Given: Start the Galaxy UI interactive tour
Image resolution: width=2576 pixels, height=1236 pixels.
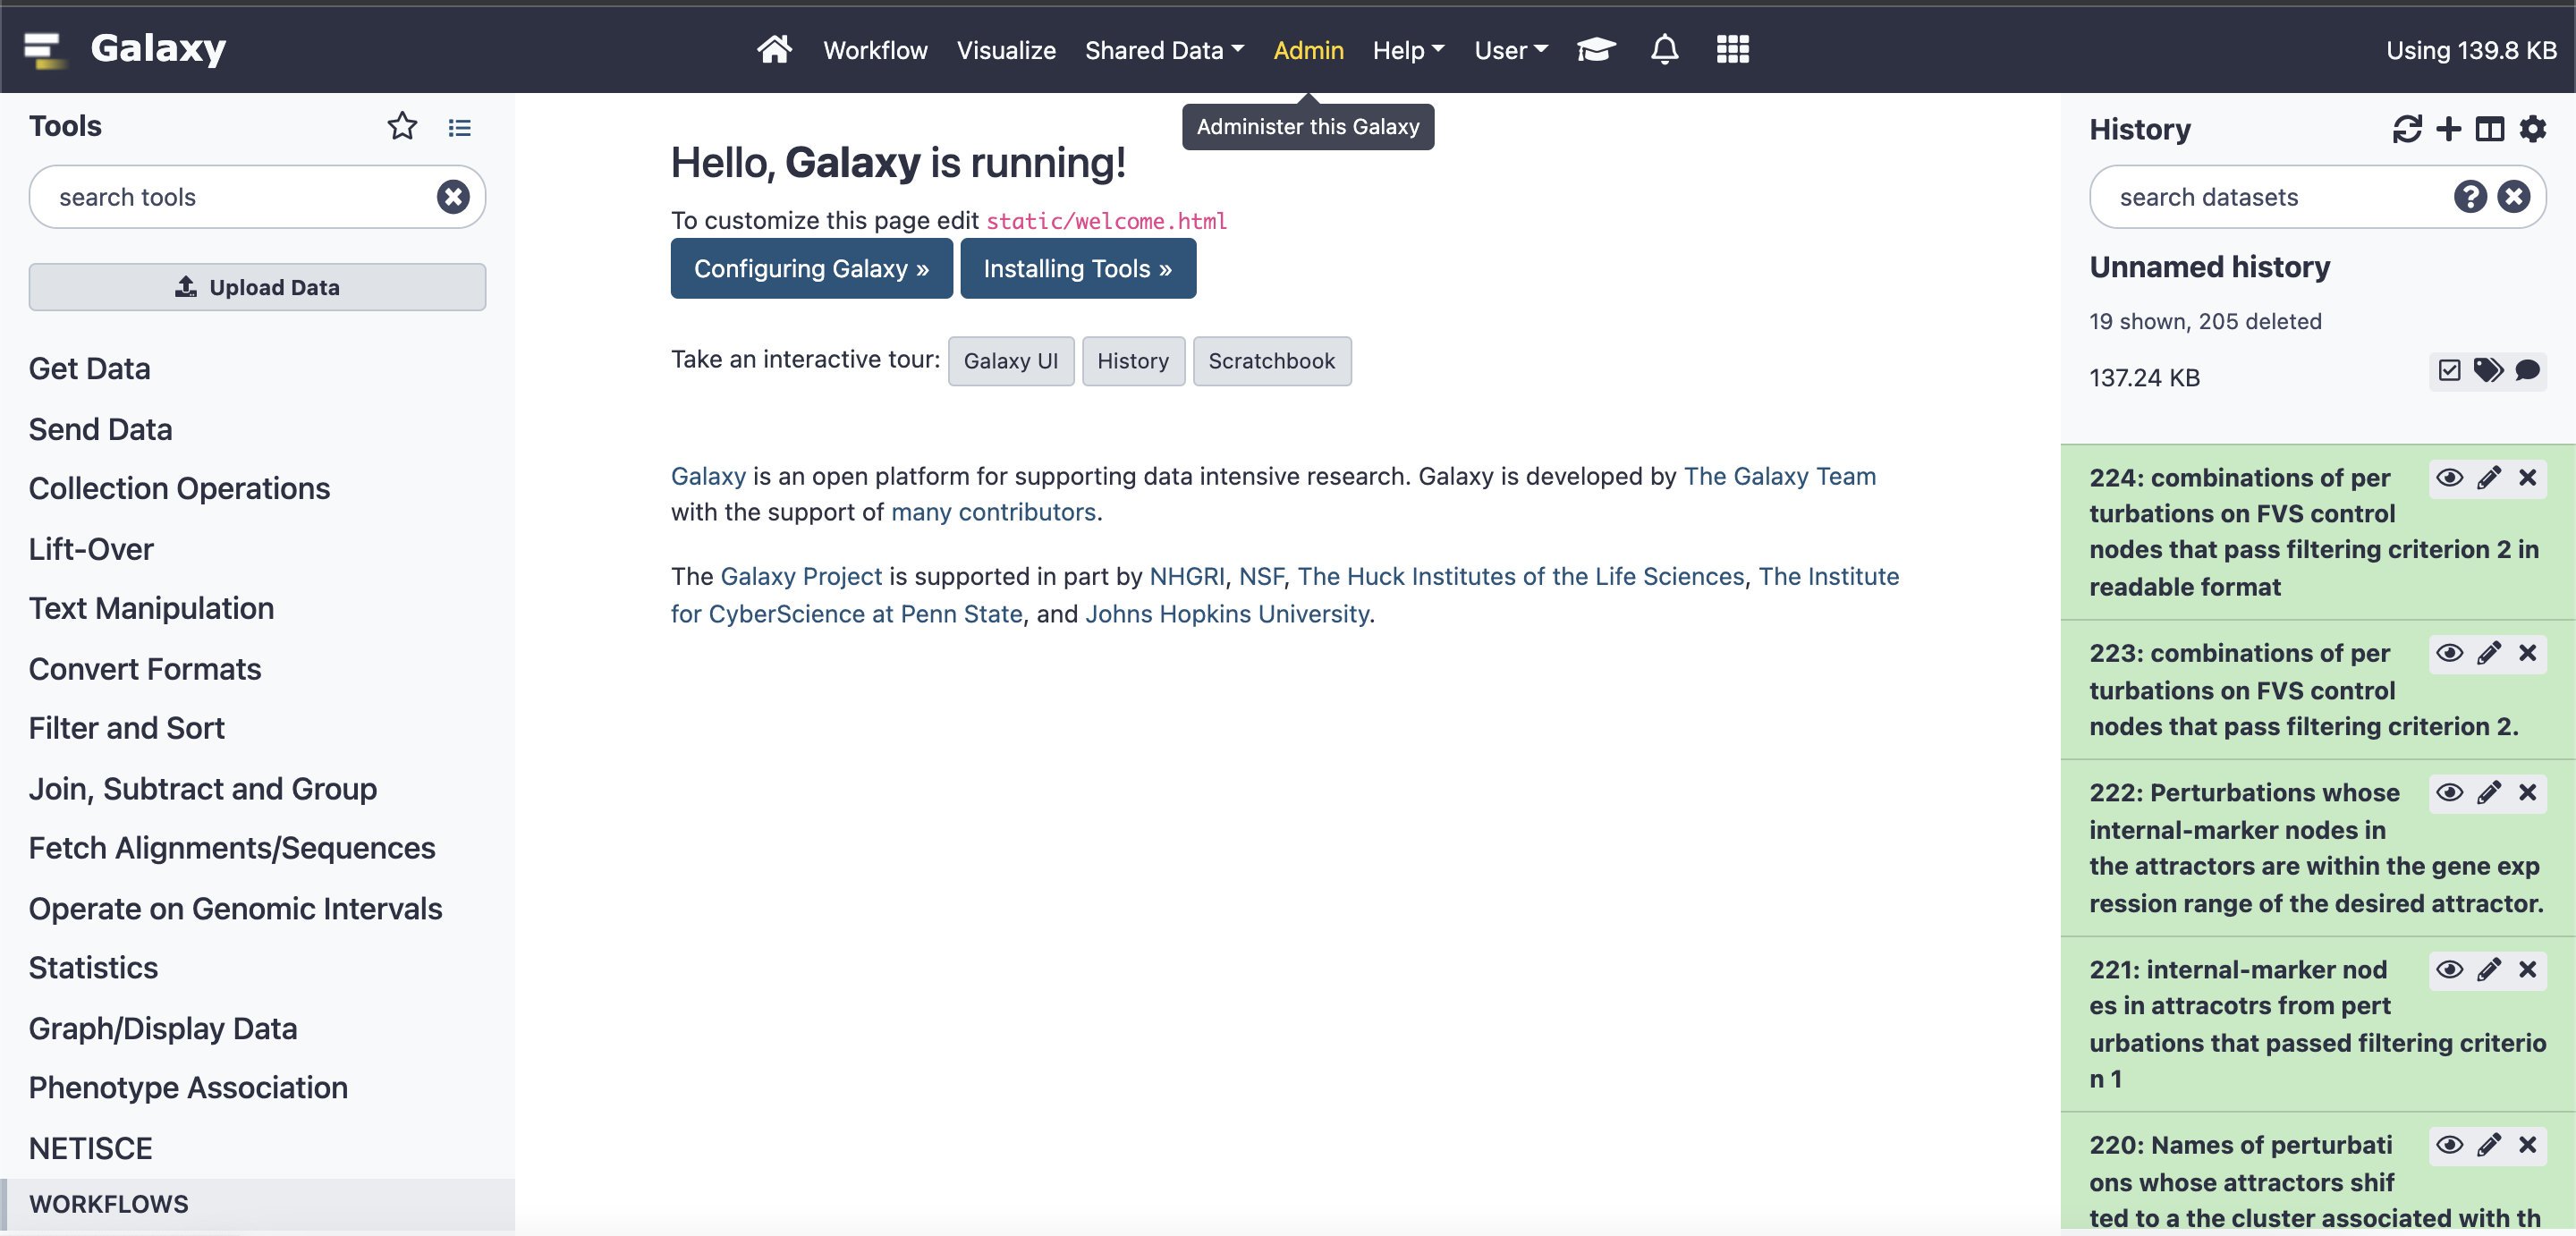Looking at the screenshot, I should [1010, 361].
